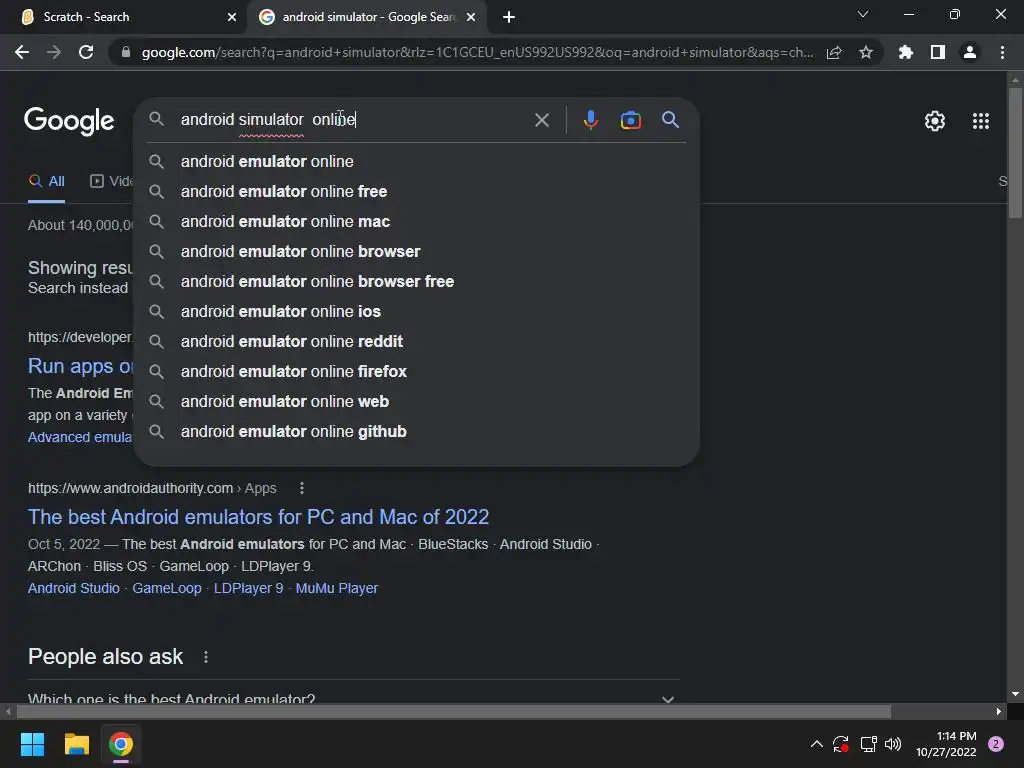Viewport: 1024px width, 768px height.
Task: Close the android simulator search tab
Action: pyautogui.click(x=471, y=17)
